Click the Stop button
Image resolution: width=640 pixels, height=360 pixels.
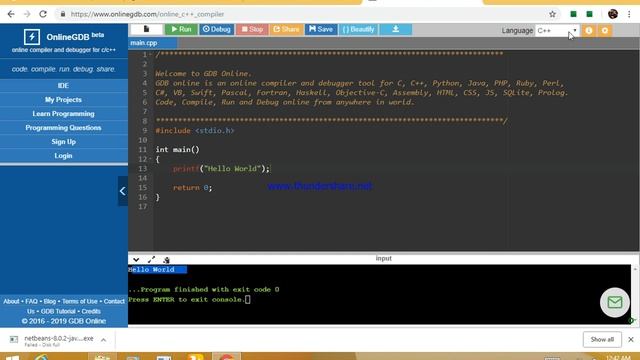(x=252, y=29)
